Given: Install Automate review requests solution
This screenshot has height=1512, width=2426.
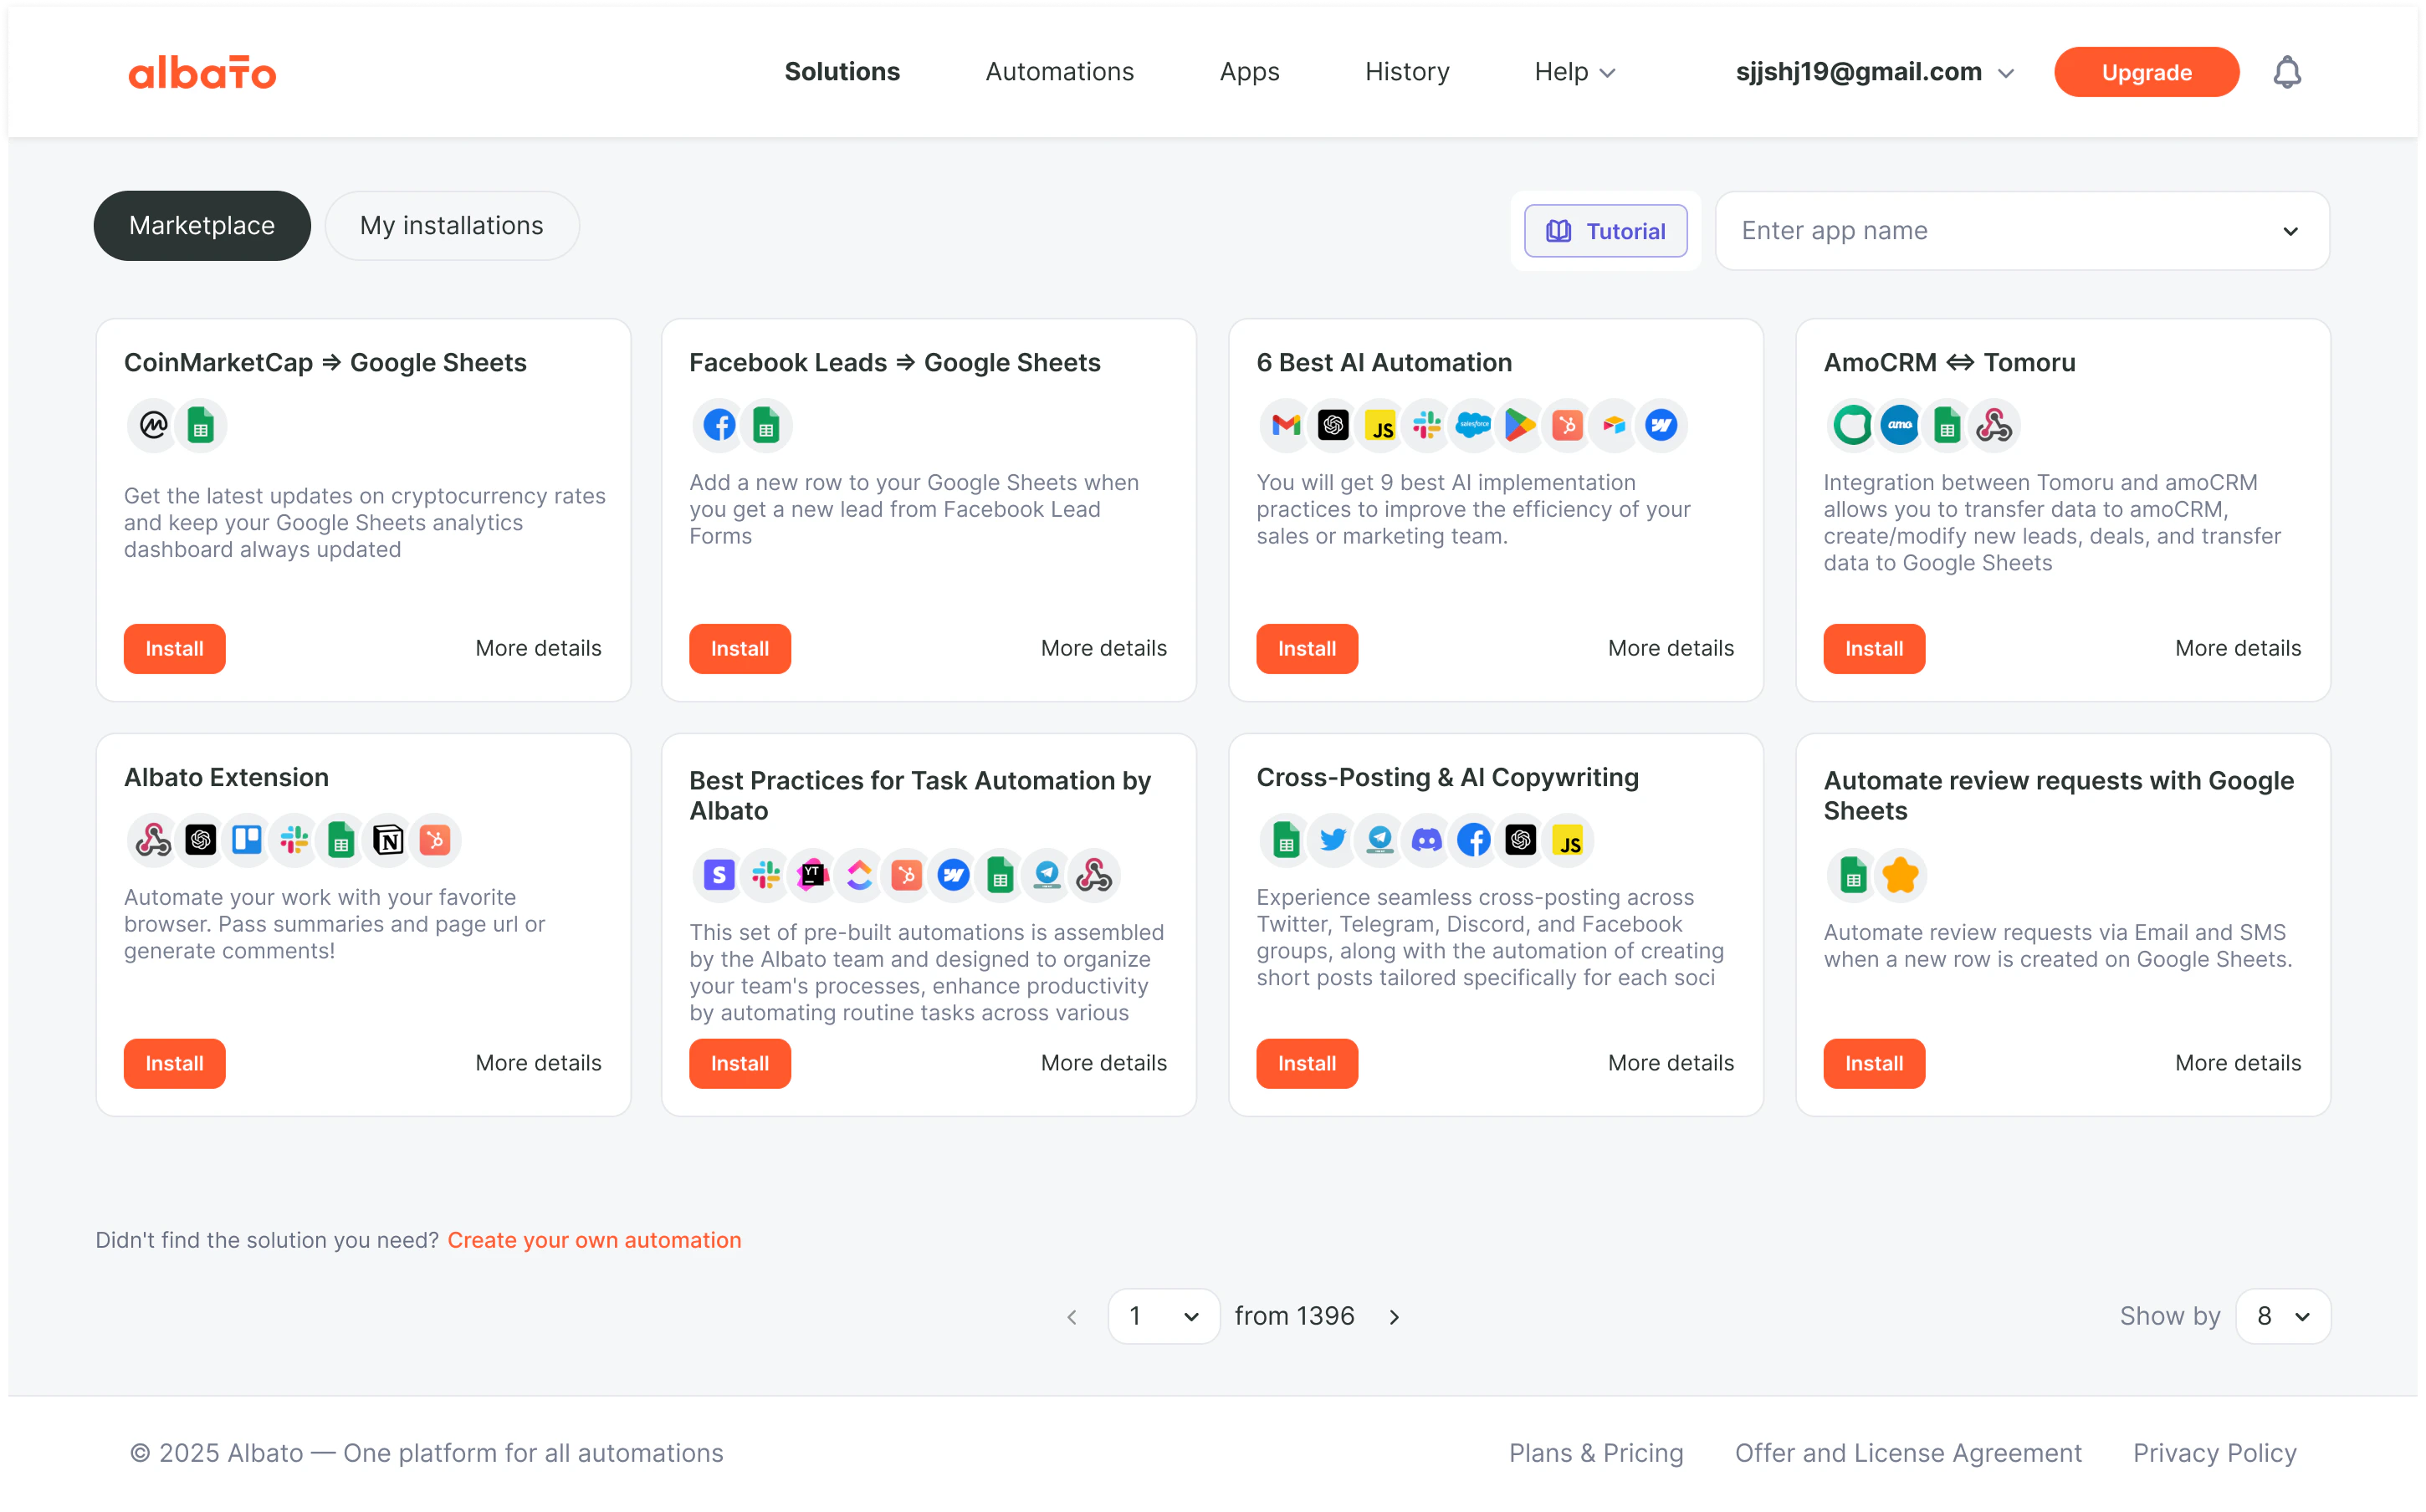Looking at the screenshot, I should 1874,1064.
